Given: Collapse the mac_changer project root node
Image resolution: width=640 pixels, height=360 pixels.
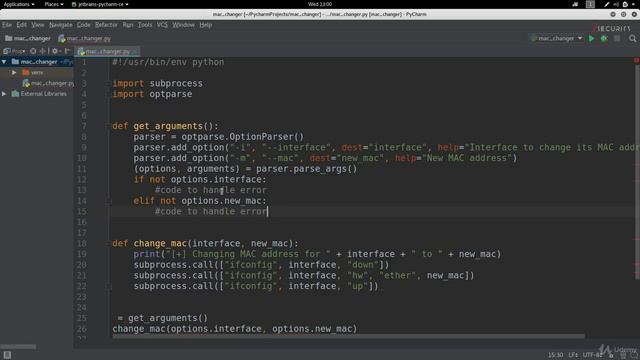Looking at the screenshot, I should click(4, 62).
